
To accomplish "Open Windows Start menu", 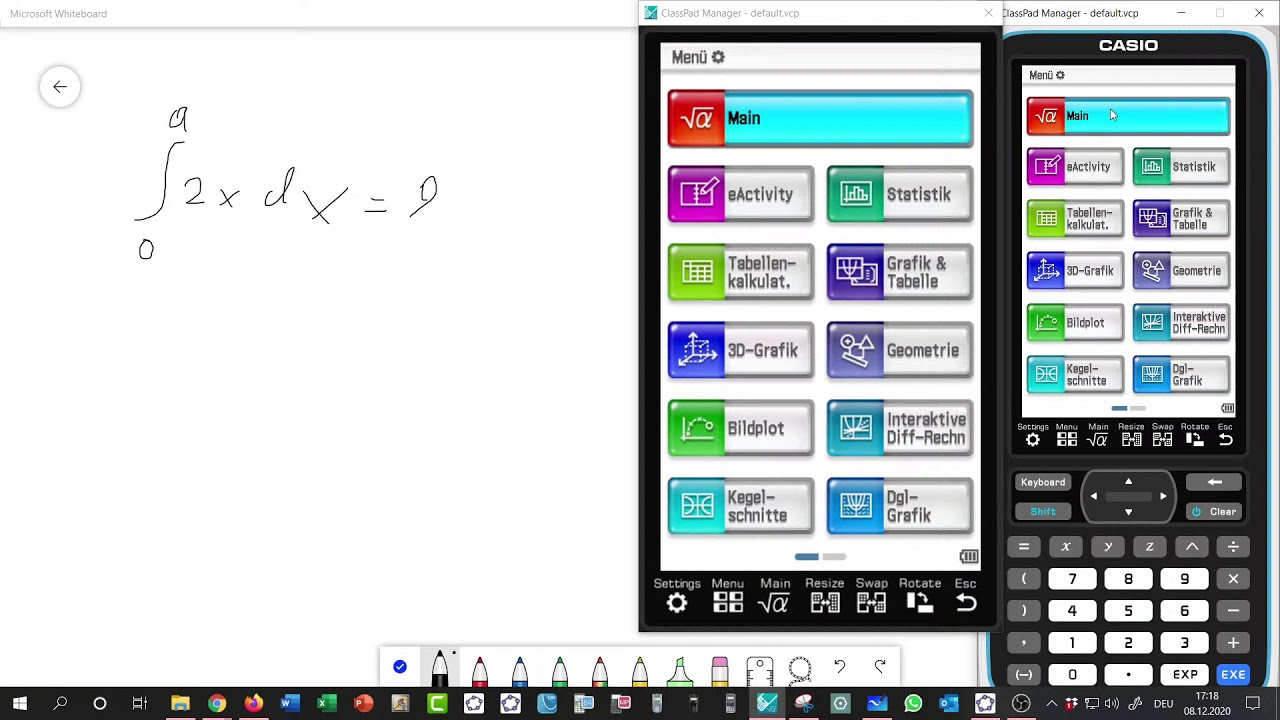I will click(20, 704).
